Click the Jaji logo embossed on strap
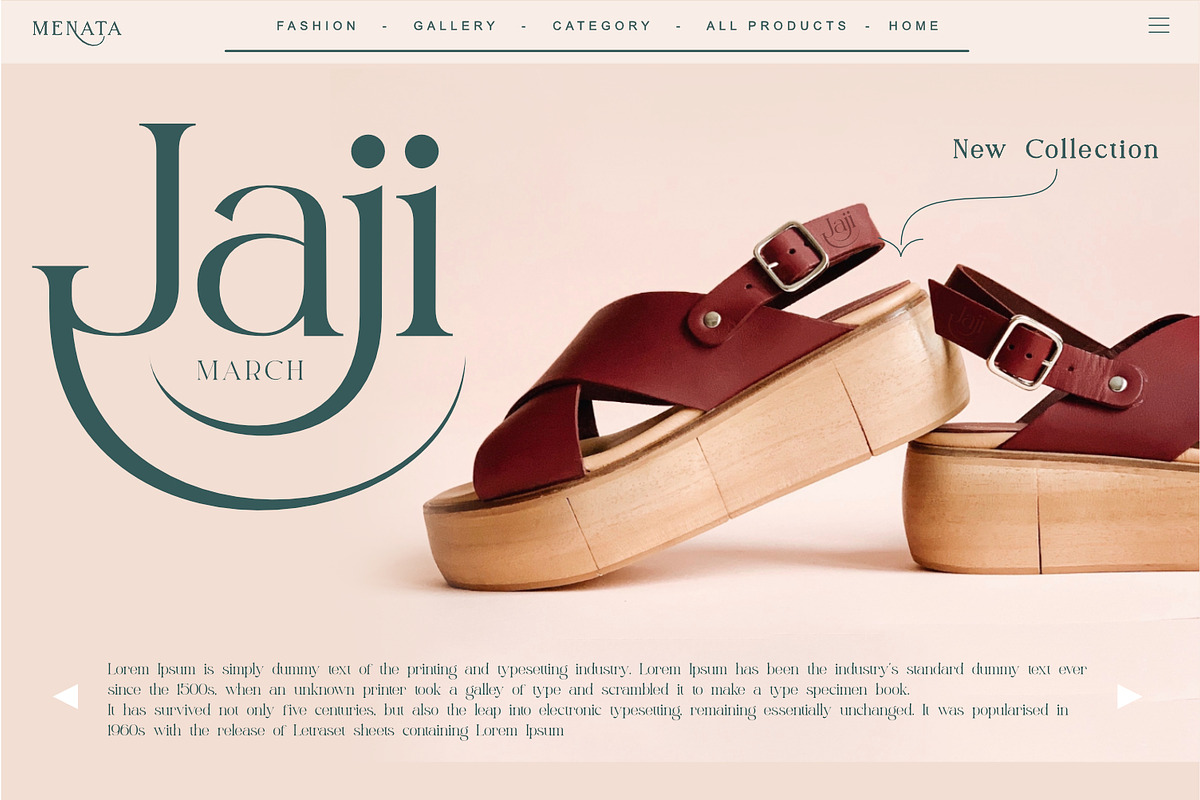This screenshot has width=1200, height=800. pyautogui.click(x=840, y=229)
